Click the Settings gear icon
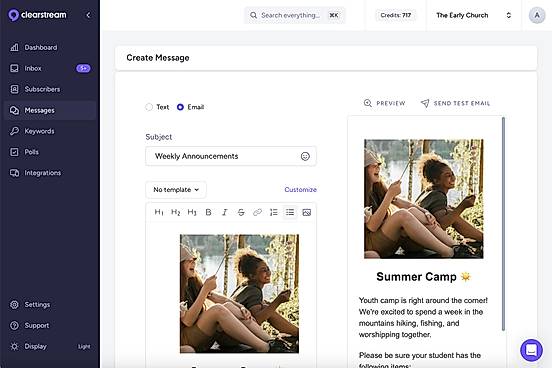This screenshot has width=552, height=368. [x=14, y=305]
